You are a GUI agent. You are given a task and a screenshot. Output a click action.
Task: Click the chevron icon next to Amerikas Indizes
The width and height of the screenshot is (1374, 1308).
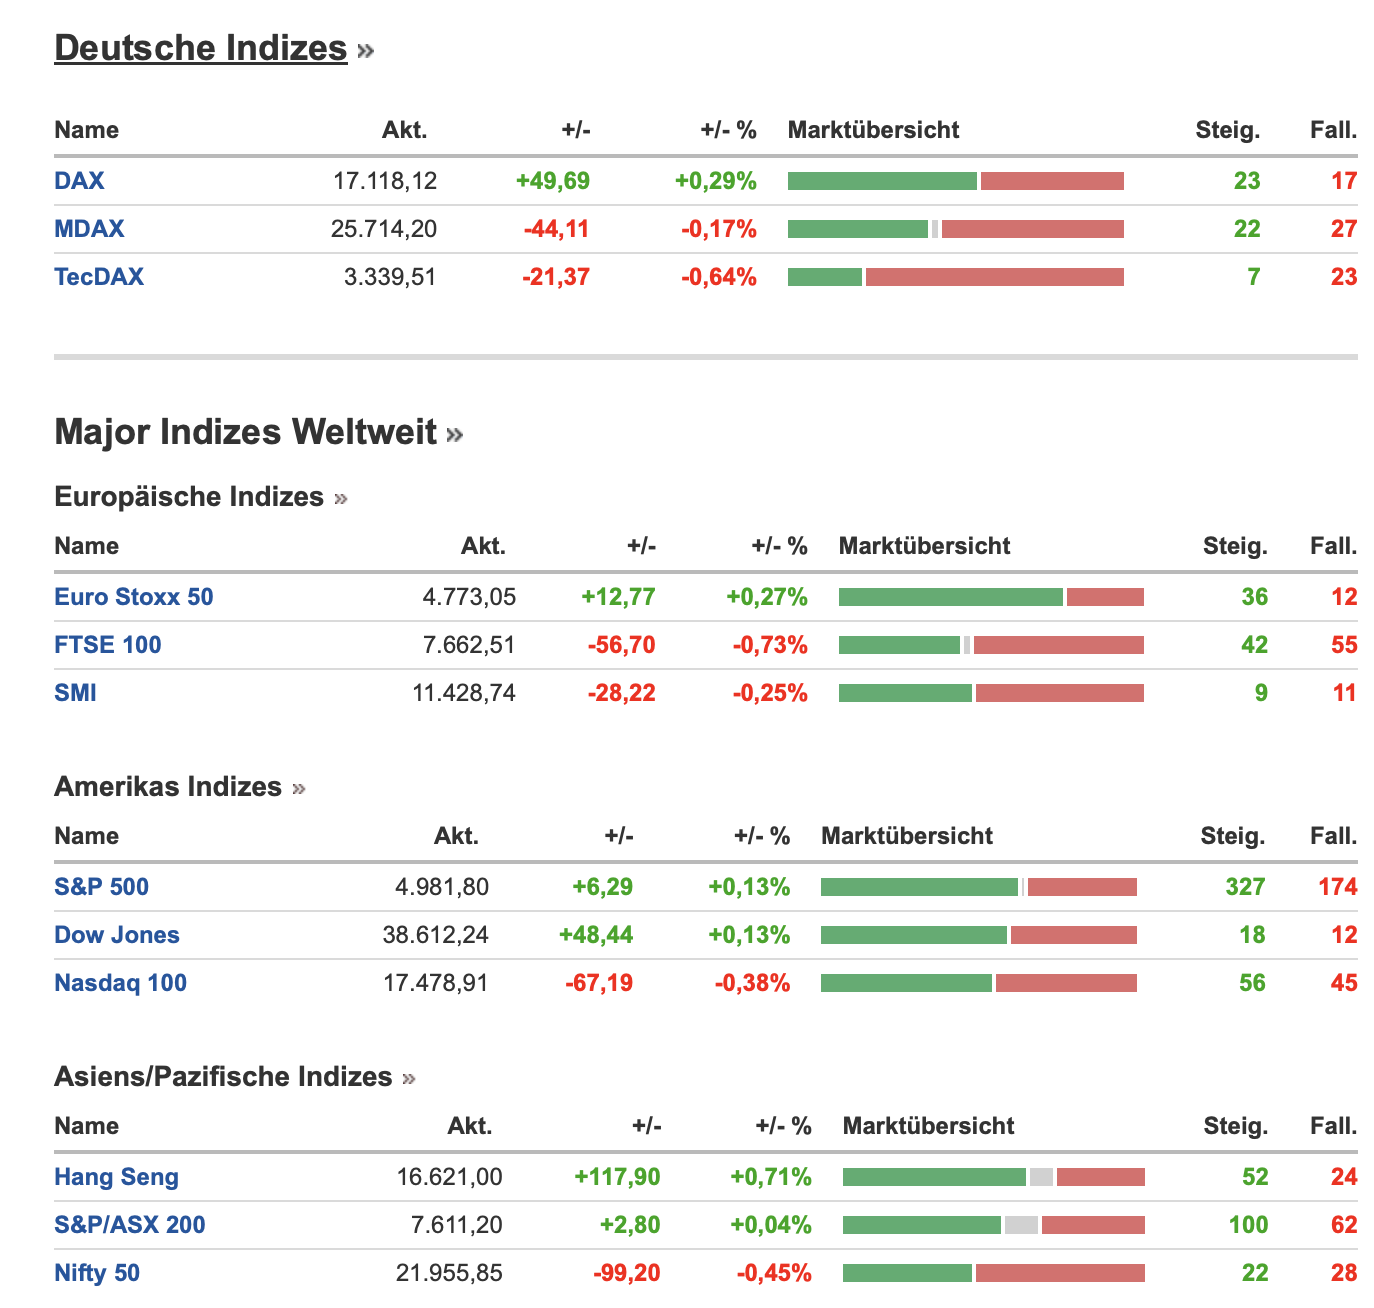click(x=299, y=788)
